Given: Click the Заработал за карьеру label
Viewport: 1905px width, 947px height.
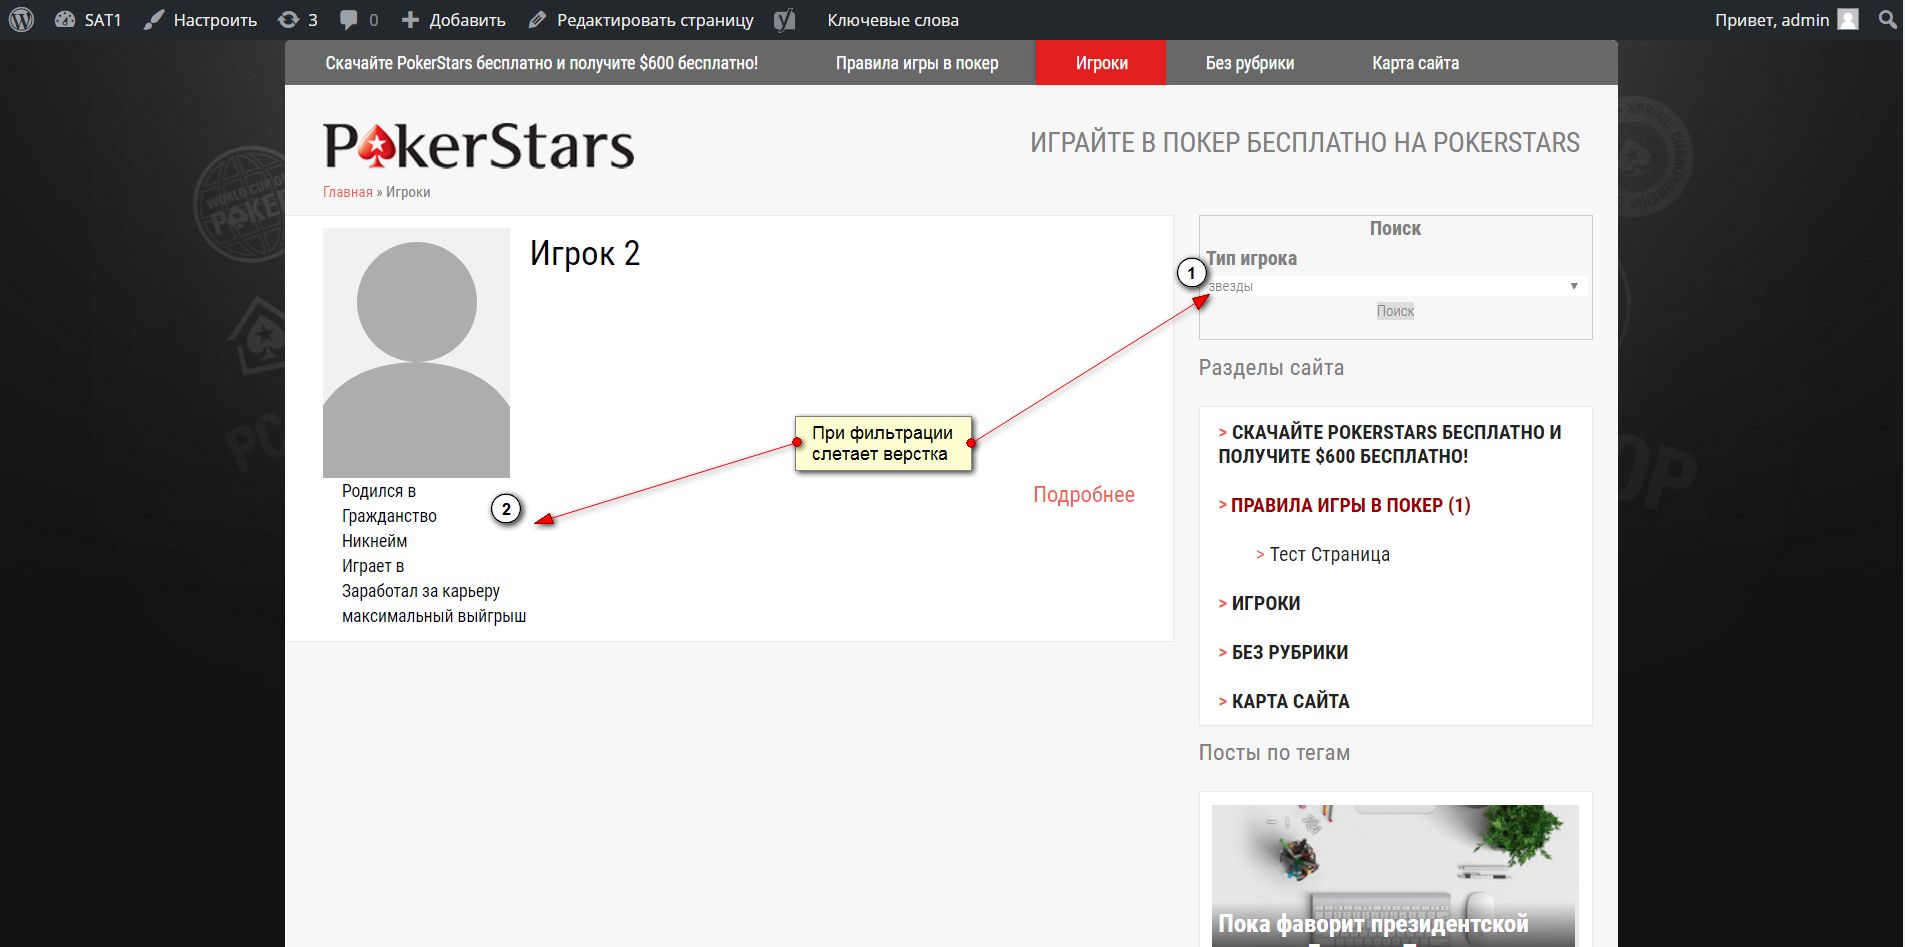Looking at the screenshot, I should point(421,591).
